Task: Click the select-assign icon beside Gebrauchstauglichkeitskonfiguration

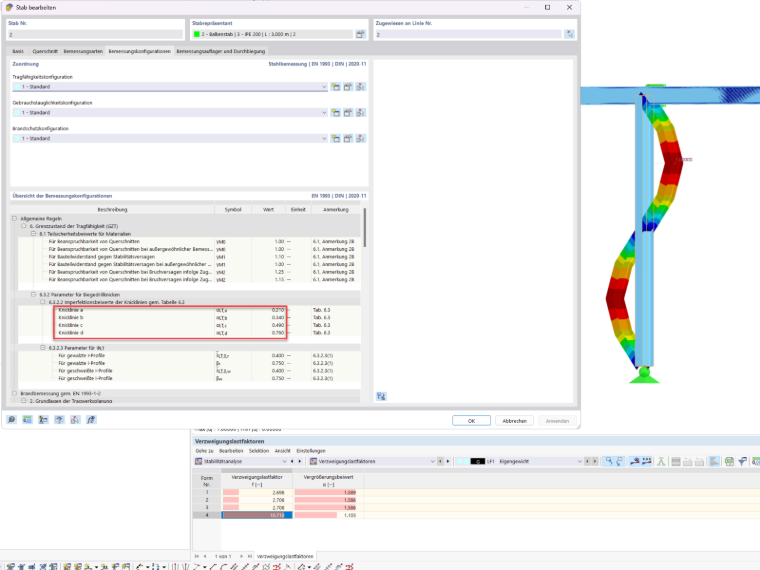Action: [x=360, y=112]
